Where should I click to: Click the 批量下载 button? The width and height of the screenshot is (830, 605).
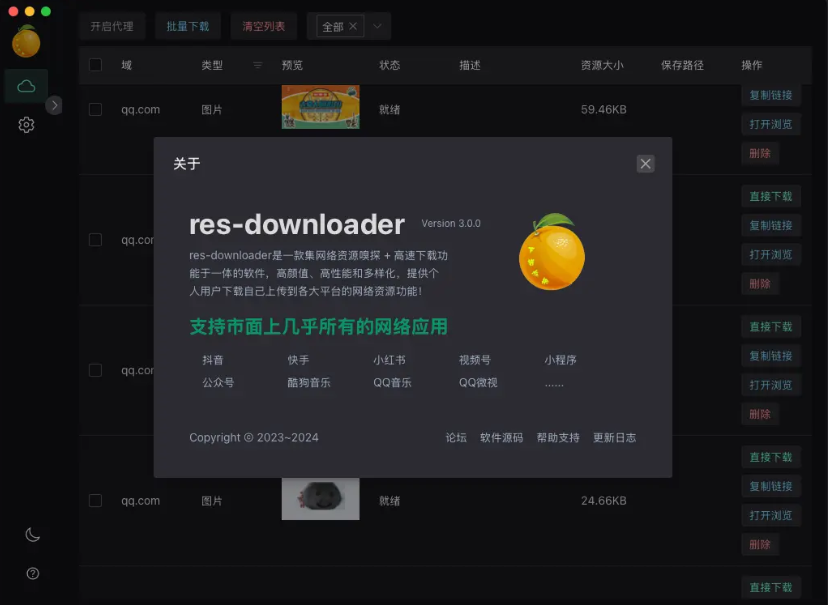[x=187, y=26]
